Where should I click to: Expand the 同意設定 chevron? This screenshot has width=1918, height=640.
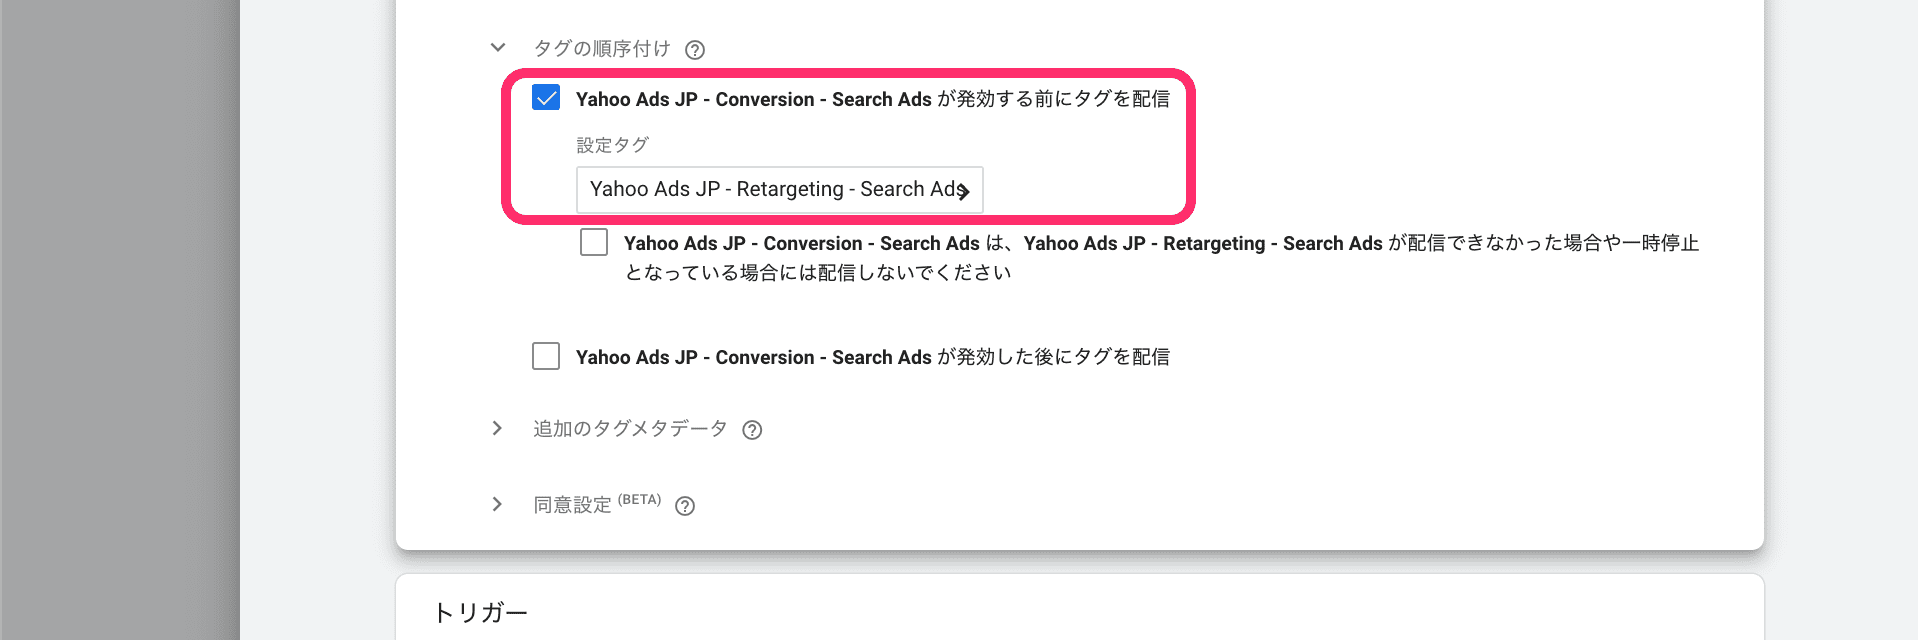[x=498, y=504]
